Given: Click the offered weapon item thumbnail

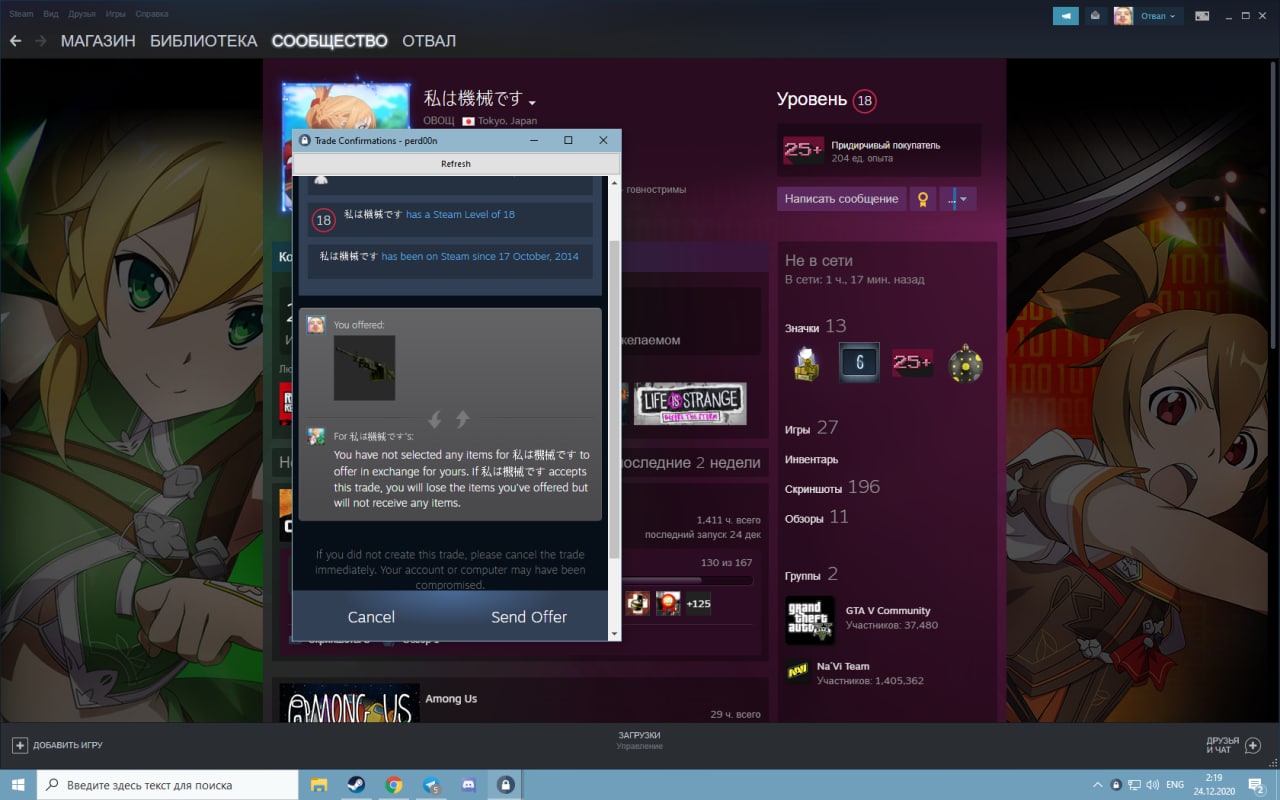Looking at the screenshot, I should (x=364, y=368).
